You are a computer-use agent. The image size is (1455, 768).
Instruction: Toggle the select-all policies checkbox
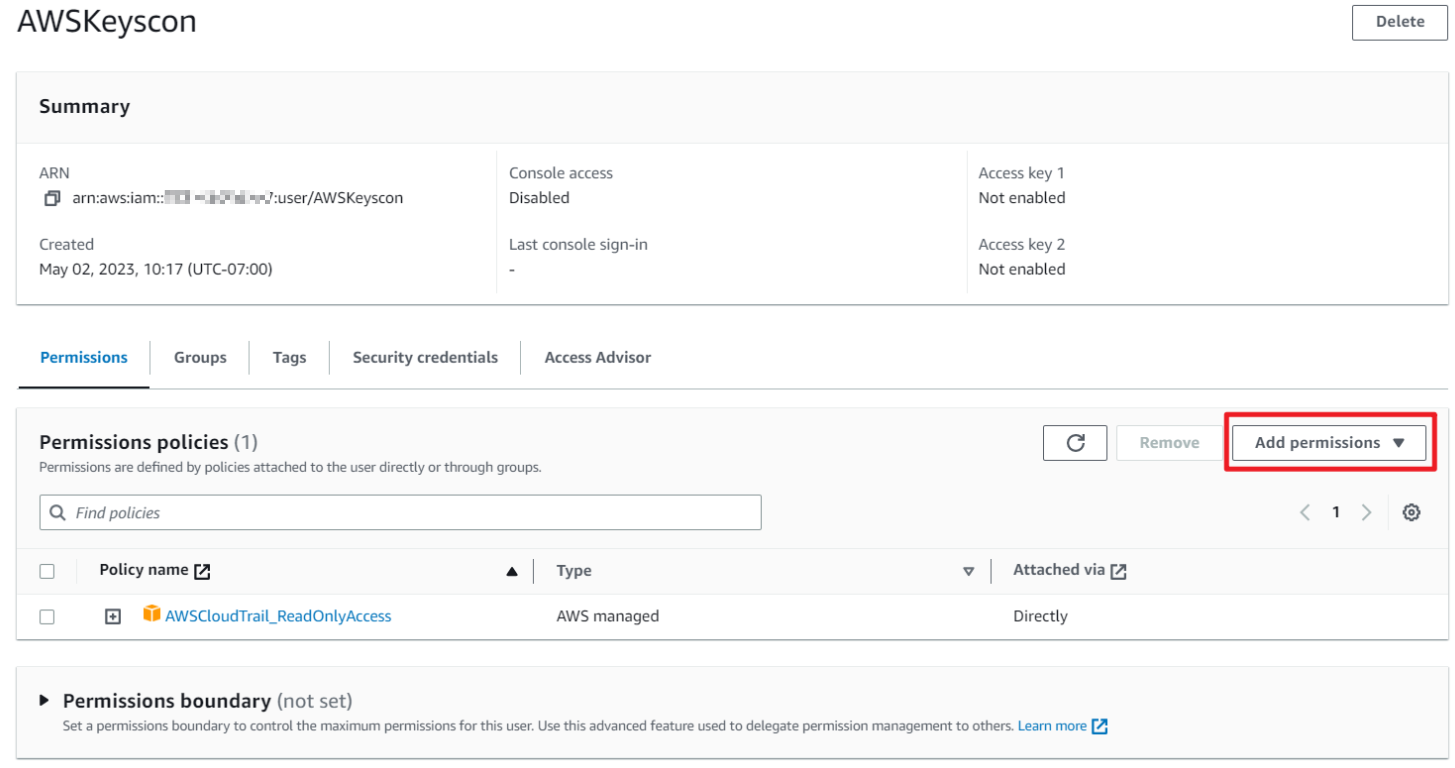pyautogui.click(x=47, y=571)
